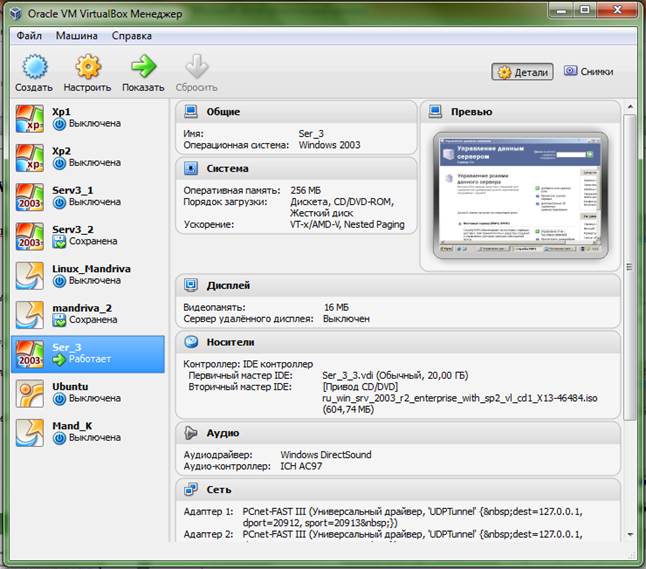646x569 pixels.
Task: Click the Linux_Mandriva OS icon
Action: click(x=30, y=276)
